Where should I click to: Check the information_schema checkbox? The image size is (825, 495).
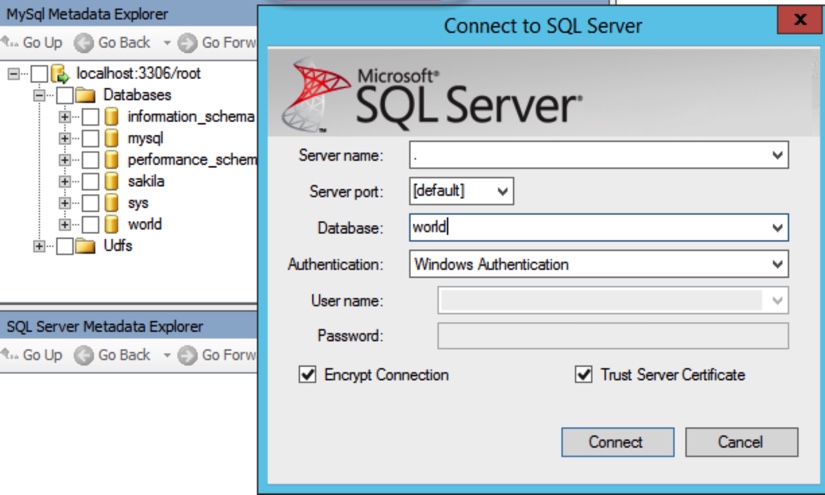90,117
